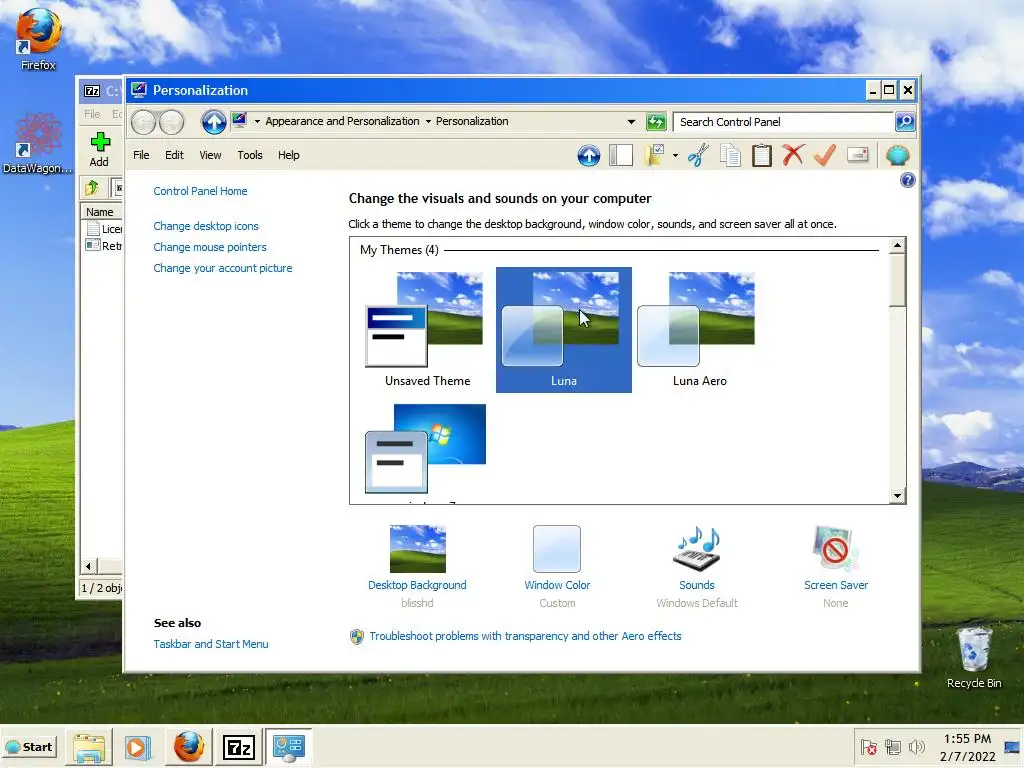Click the Paste clipboard icon

coord(761,155)
